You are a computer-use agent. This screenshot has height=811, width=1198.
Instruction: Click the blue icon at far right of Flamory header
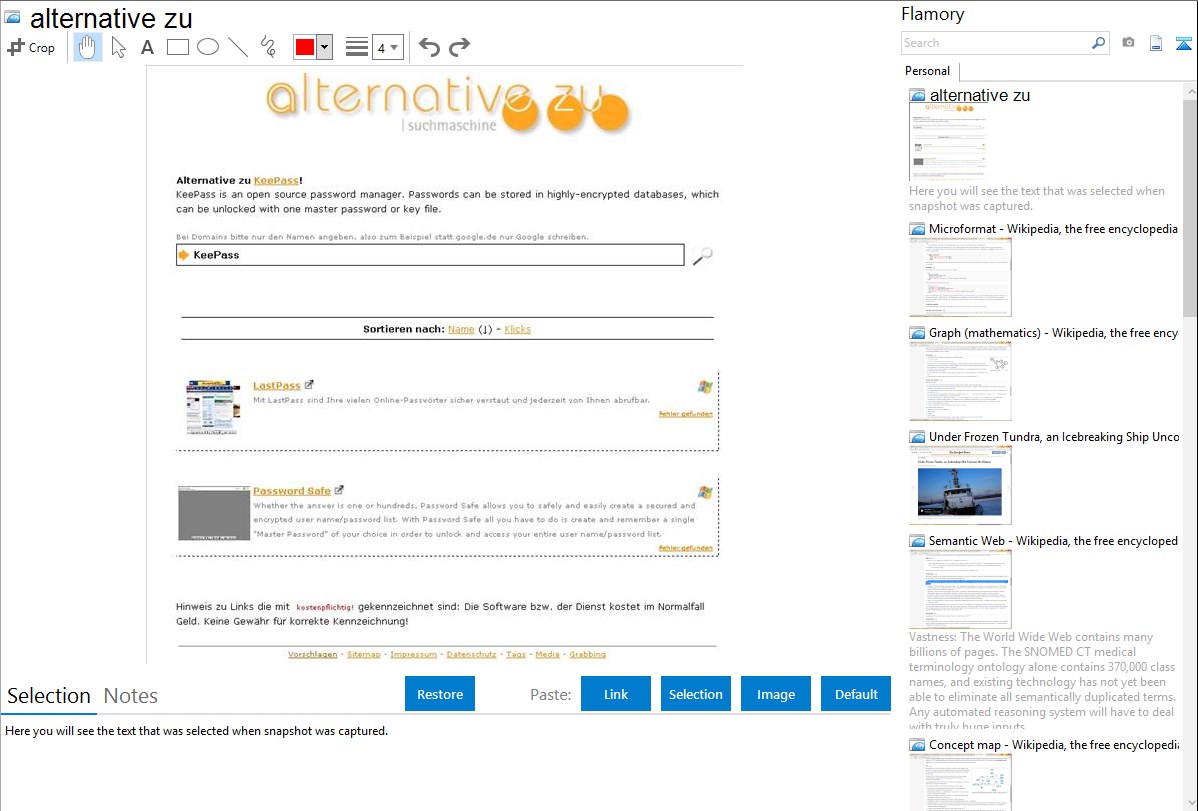point(1183,43)
